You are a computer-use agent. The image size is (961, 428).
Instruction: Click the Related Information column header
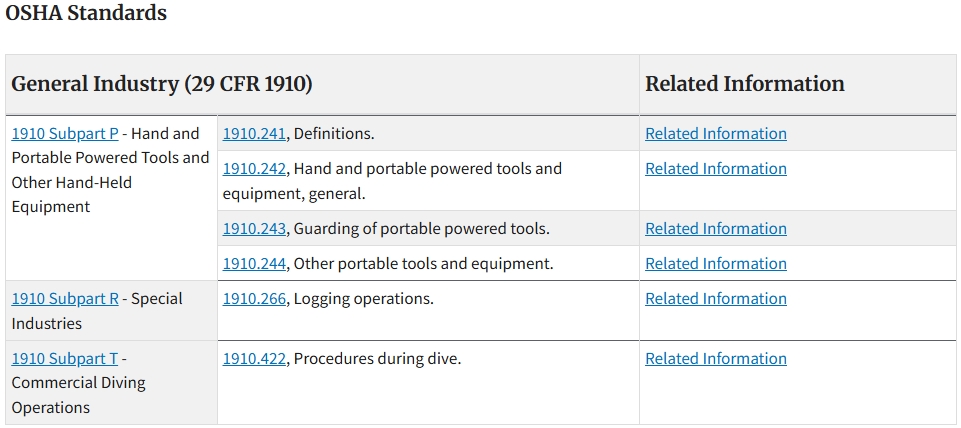point(744,85)
